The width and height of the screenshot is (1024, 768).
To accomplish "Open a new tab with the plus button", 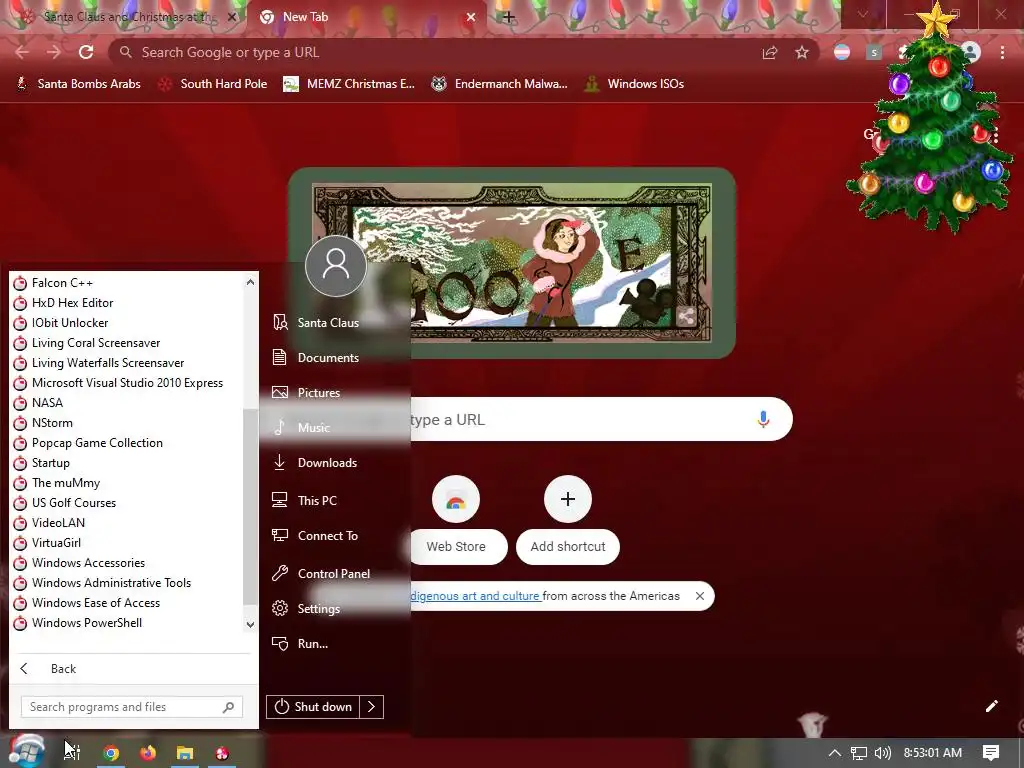I will [x=509, y=18].
